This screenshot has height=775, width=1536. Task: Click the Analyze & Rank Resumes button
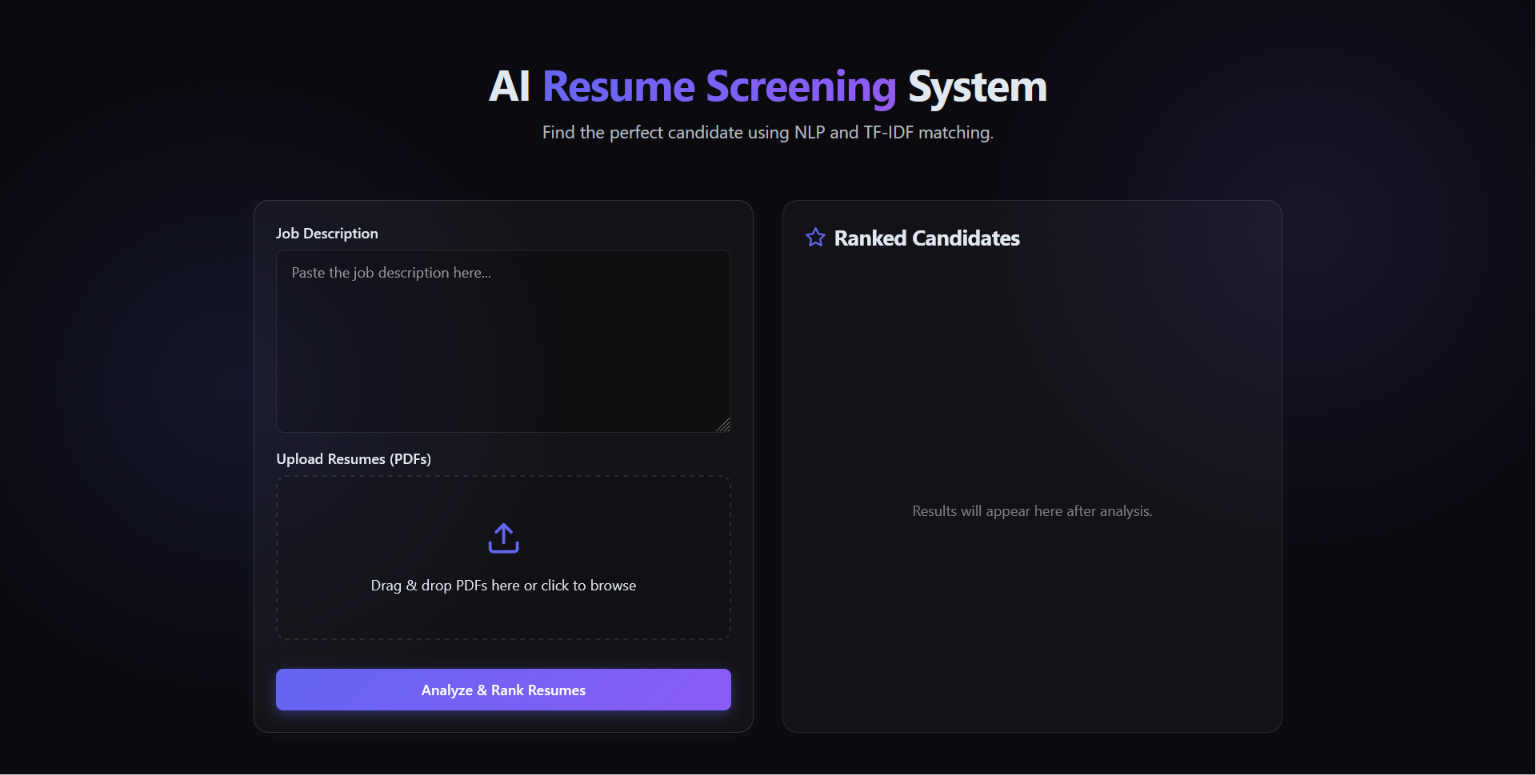coord(503,690)
